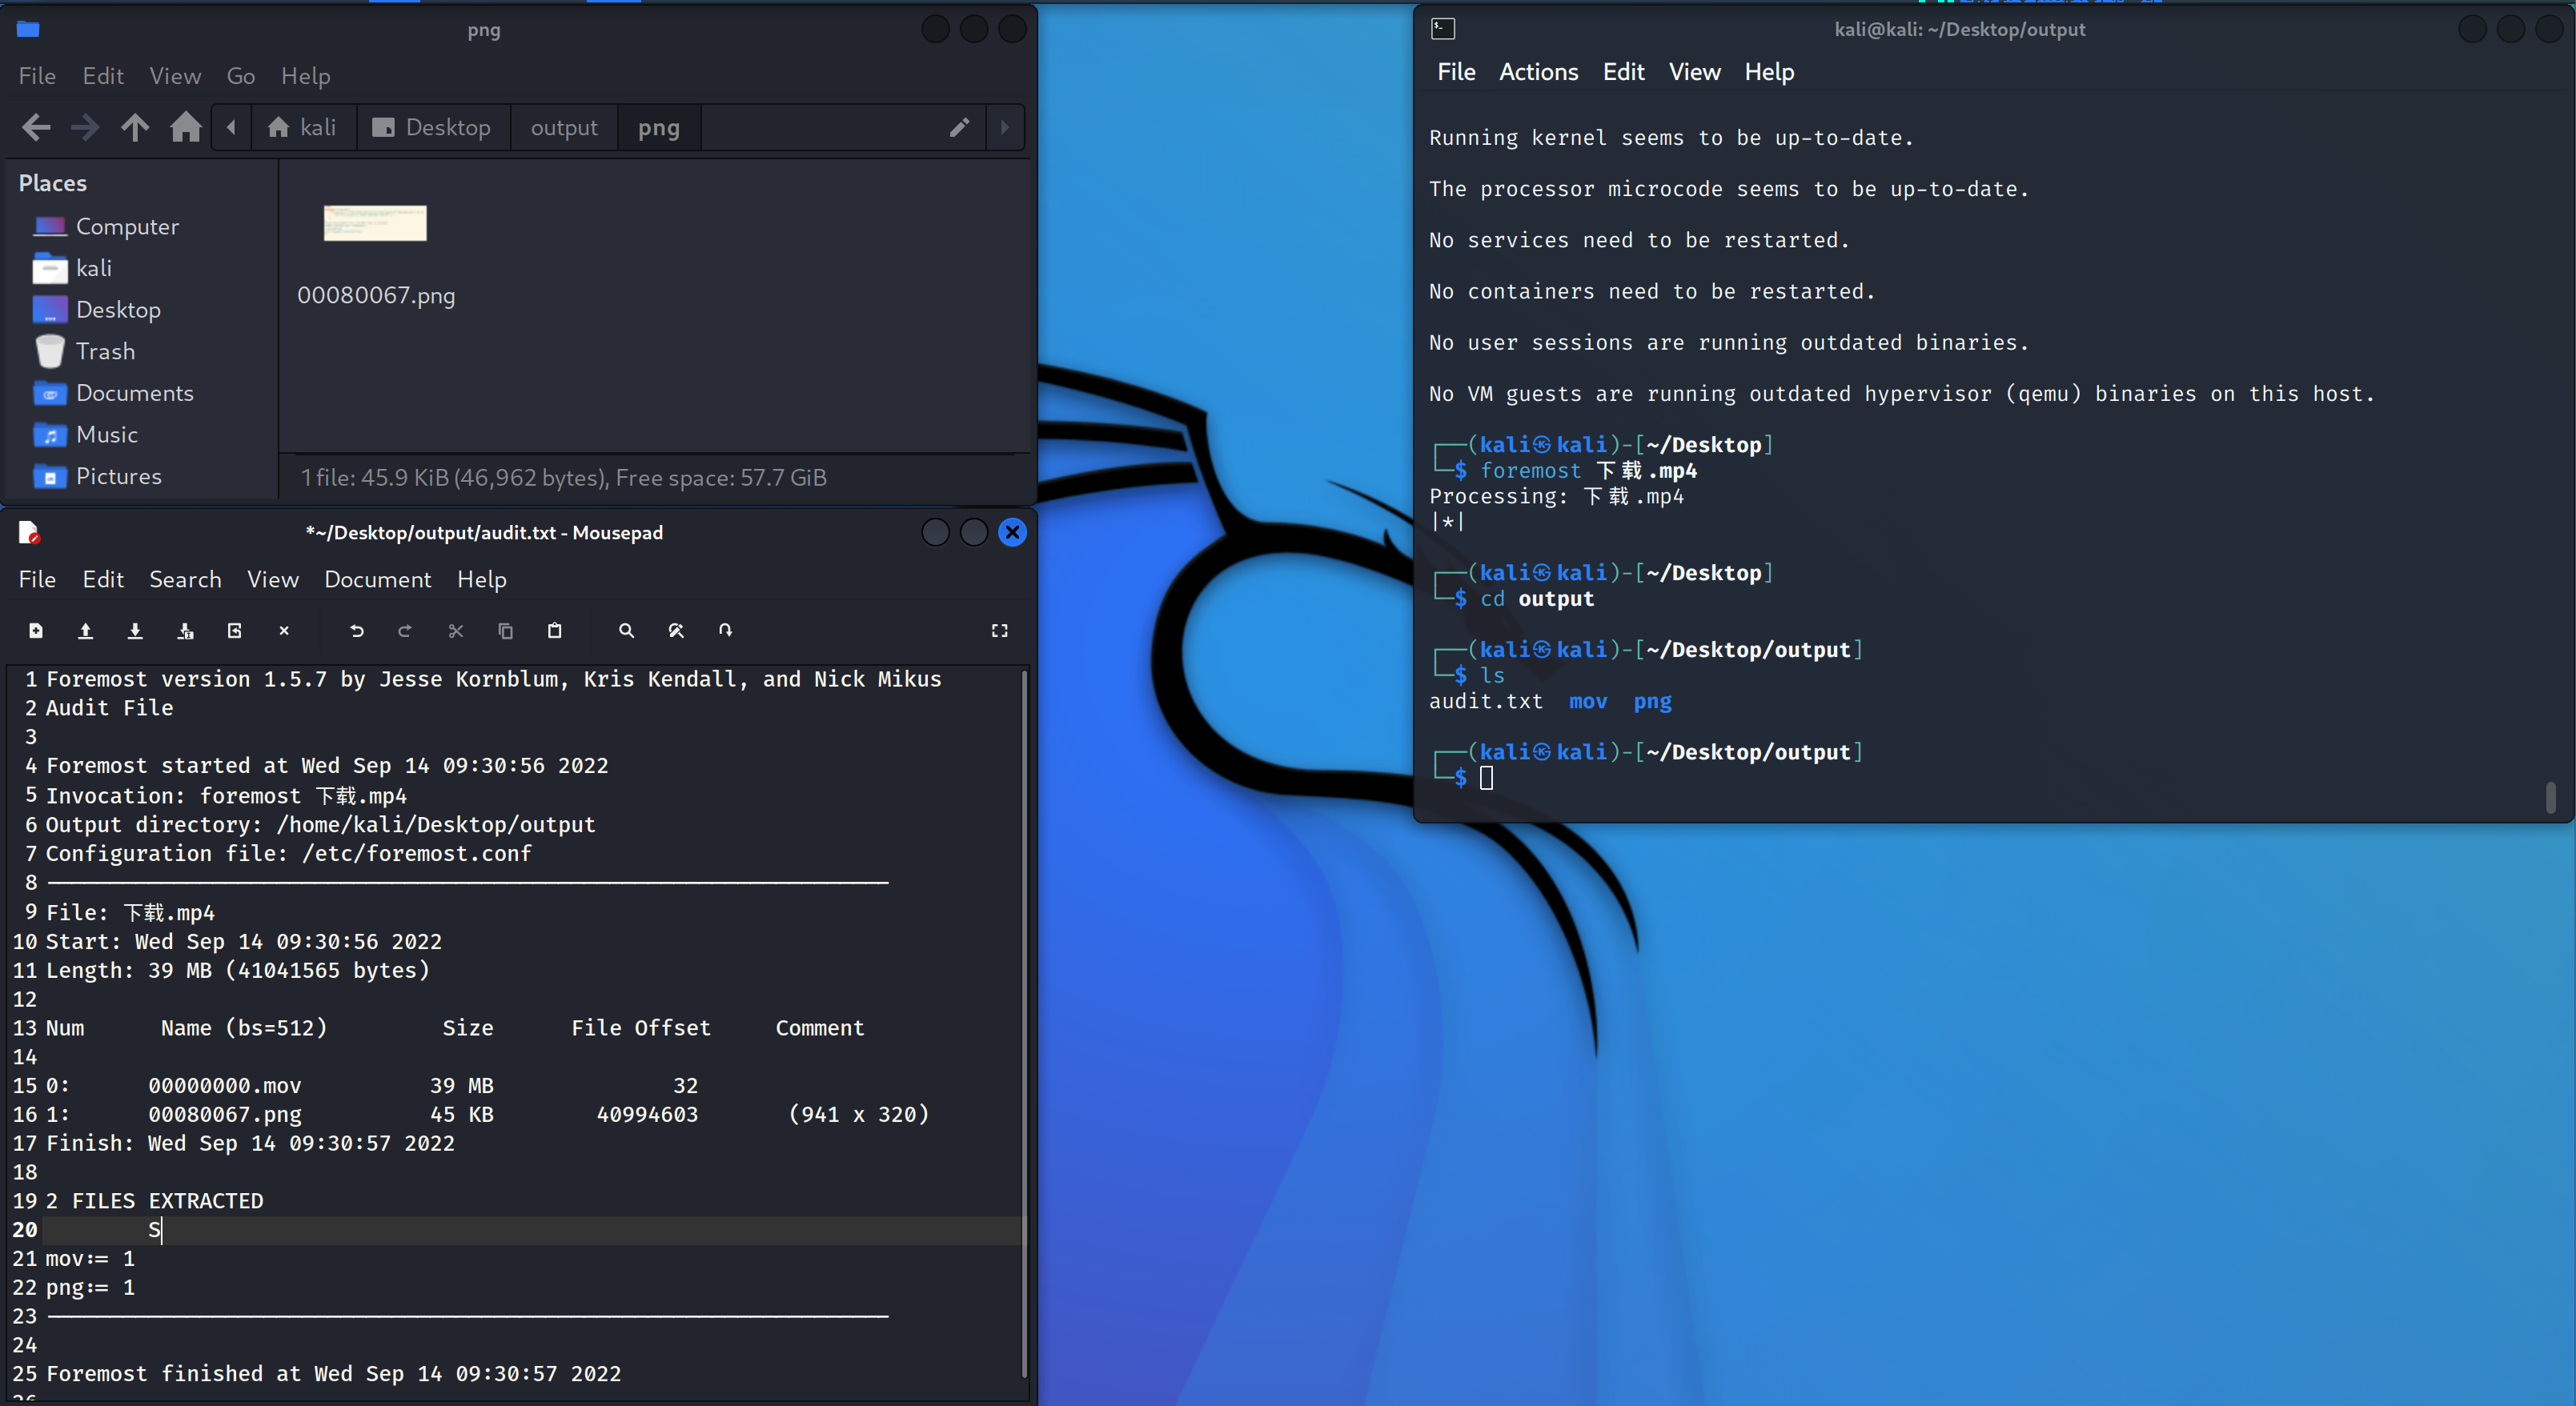Expand path bar with the right arrow
The height and width of the screenshot is (1406, 2576).
[x=1005, y=127]
